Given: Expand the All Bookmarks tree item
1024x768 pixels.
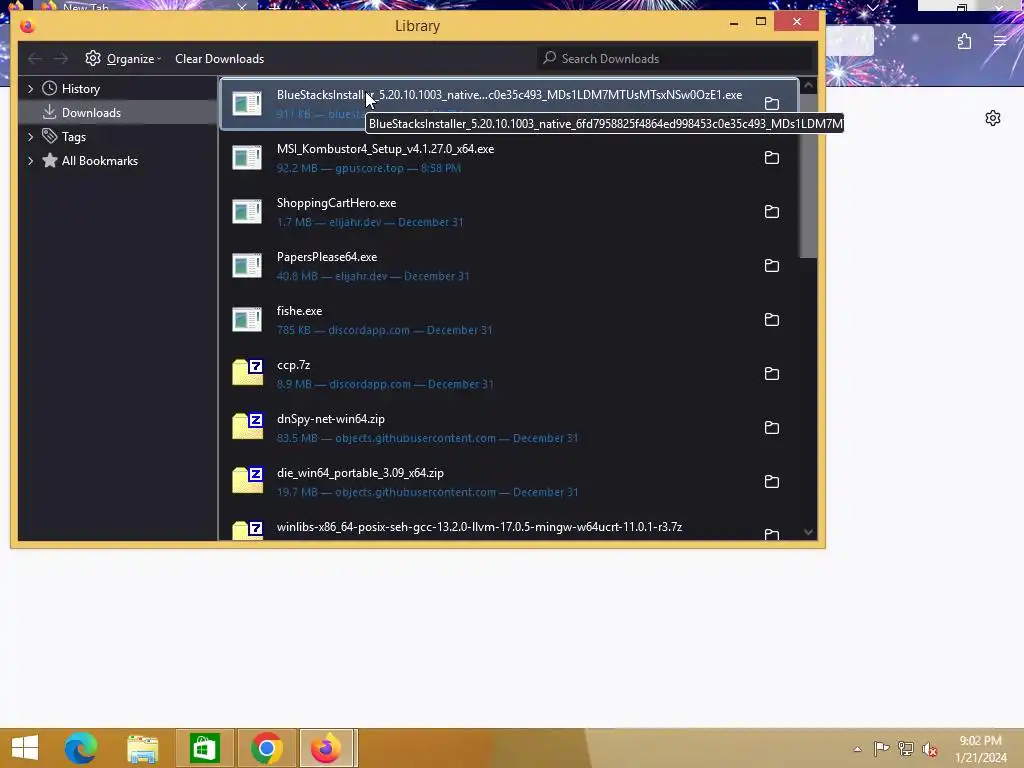Looking at the screenshot, I should pyautogui.click(x=30, y=161).
